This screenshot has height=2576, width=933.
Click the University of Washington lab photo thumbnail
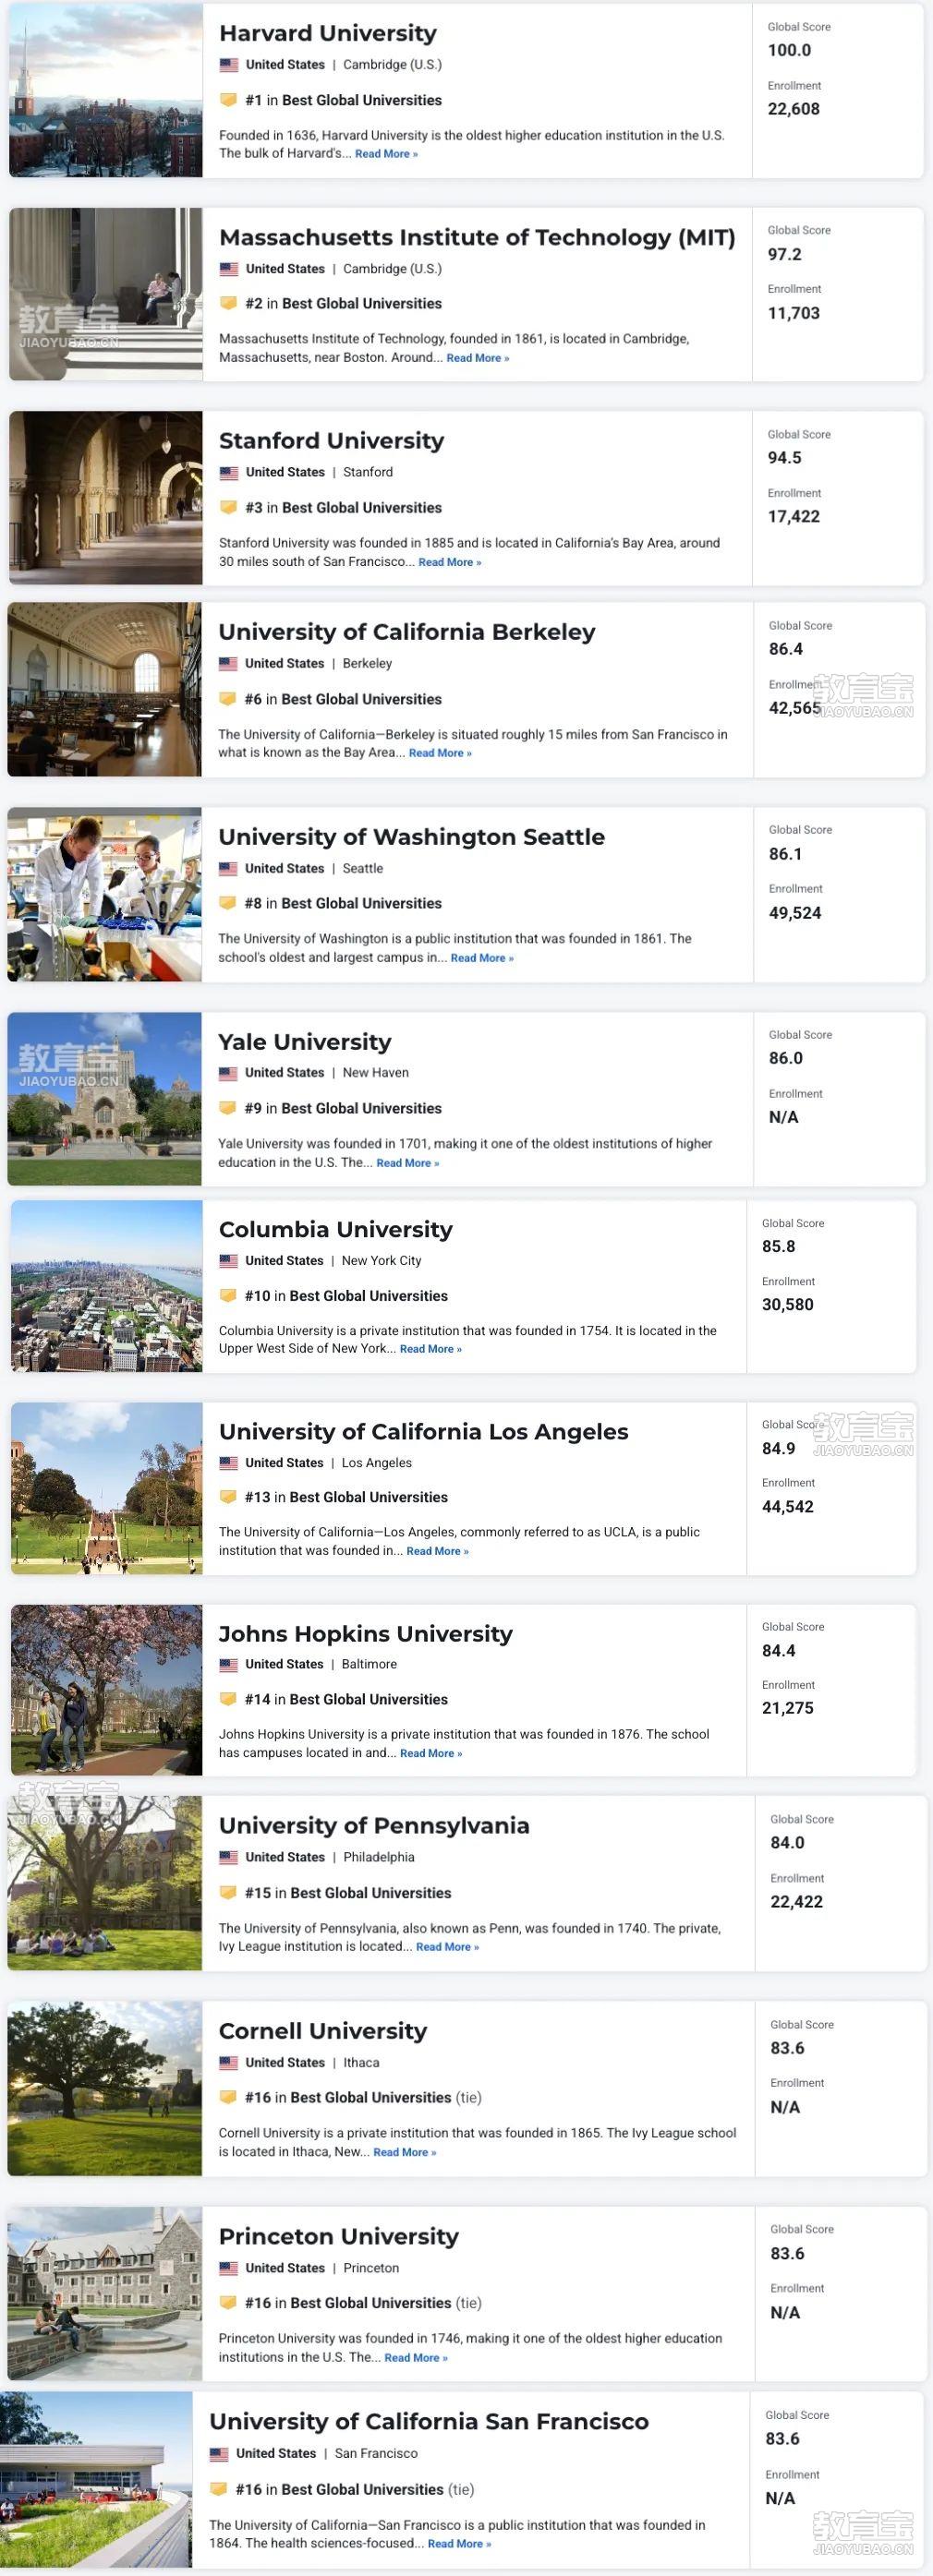pyautogui.click(x=104, y=895)
